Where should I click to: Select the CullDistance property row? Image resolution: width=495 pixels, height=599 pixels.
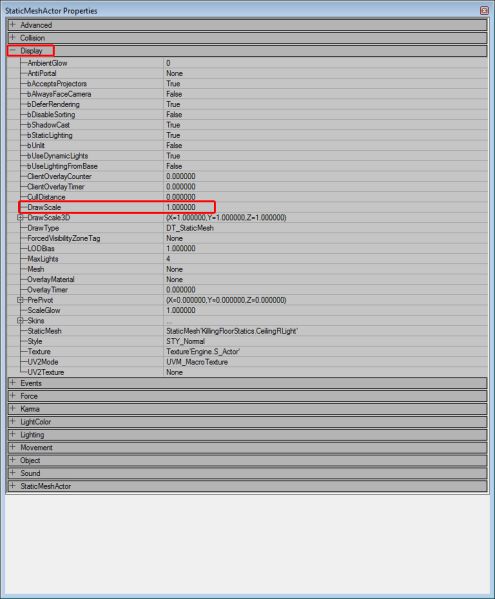point(248,197)
